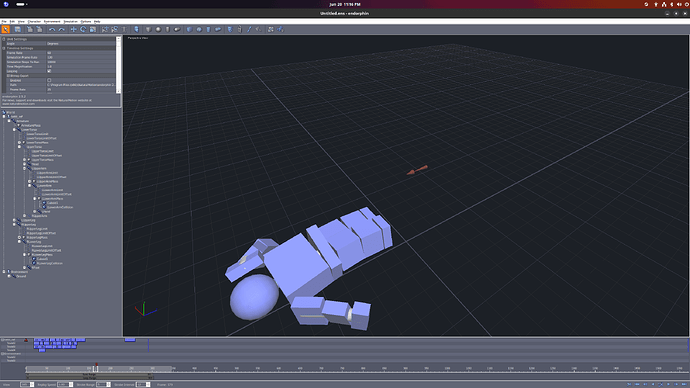This screenshot has width=690, height=388.
Task: Open the Edit menu
Action: point(12,21)
